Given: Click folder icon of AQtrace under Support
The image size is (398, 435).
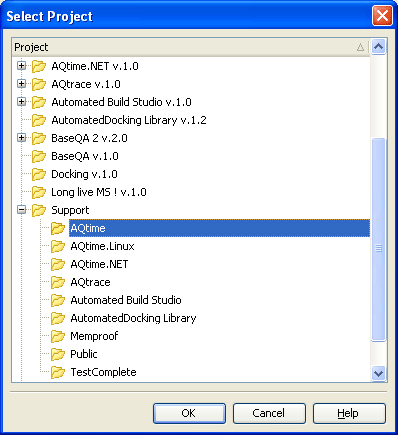Looking at the screenshot, I should tap(58, 282).
